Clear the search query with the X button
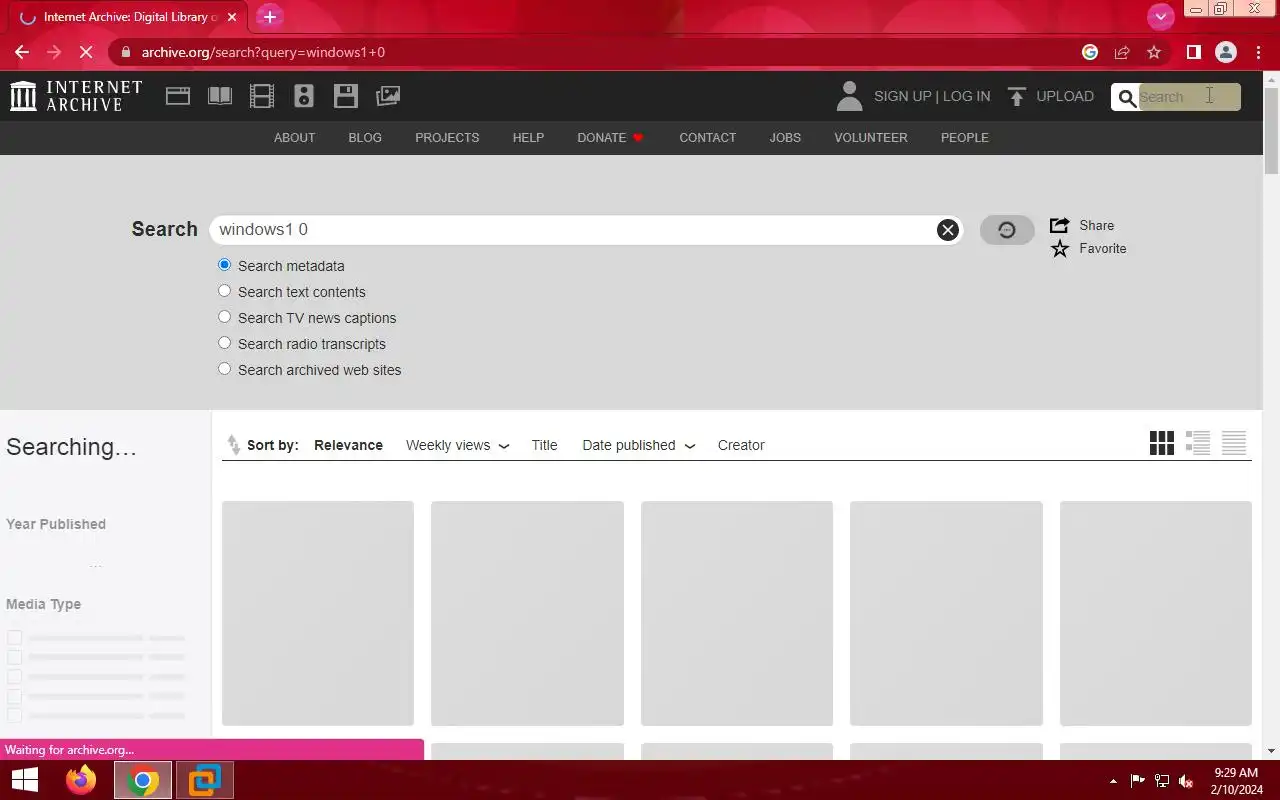The height and width of the screenshot is (800, 1280). point(947,230)
